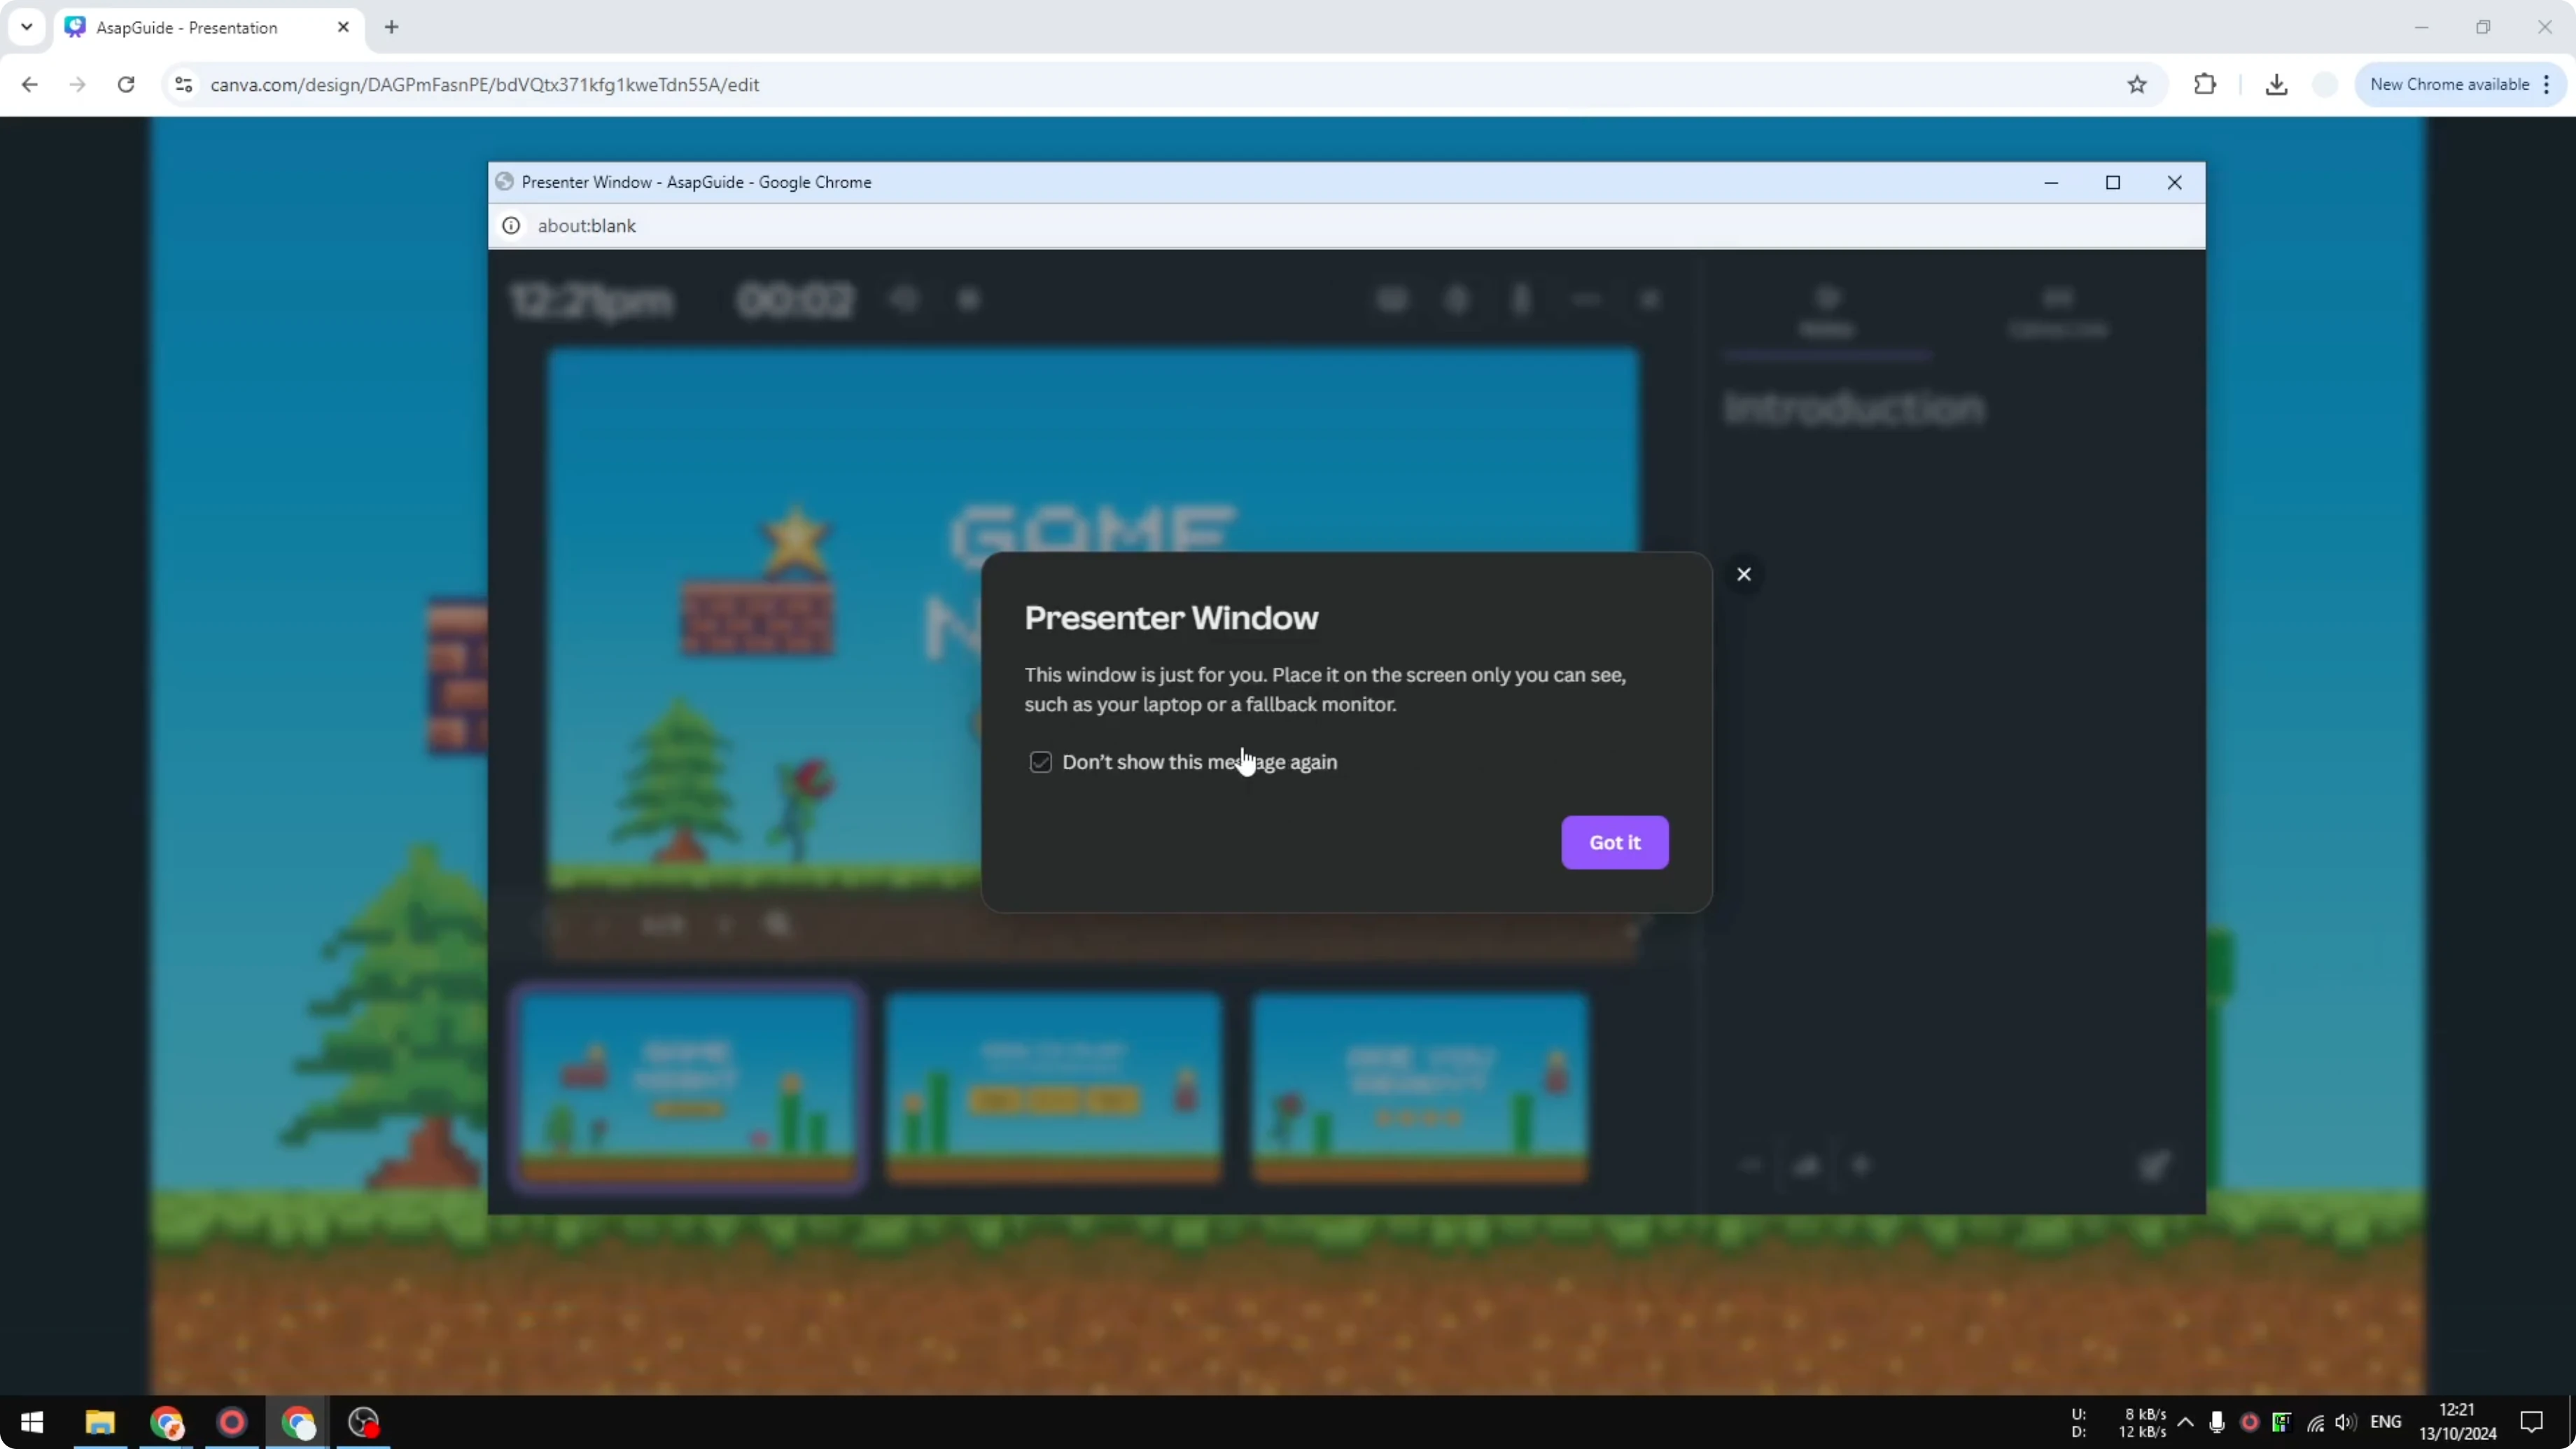The width and height of the screenshot is (2576, 1449).
Task: Expand the hidden system tray icons chevron
Action: tap(2185, 1422)
